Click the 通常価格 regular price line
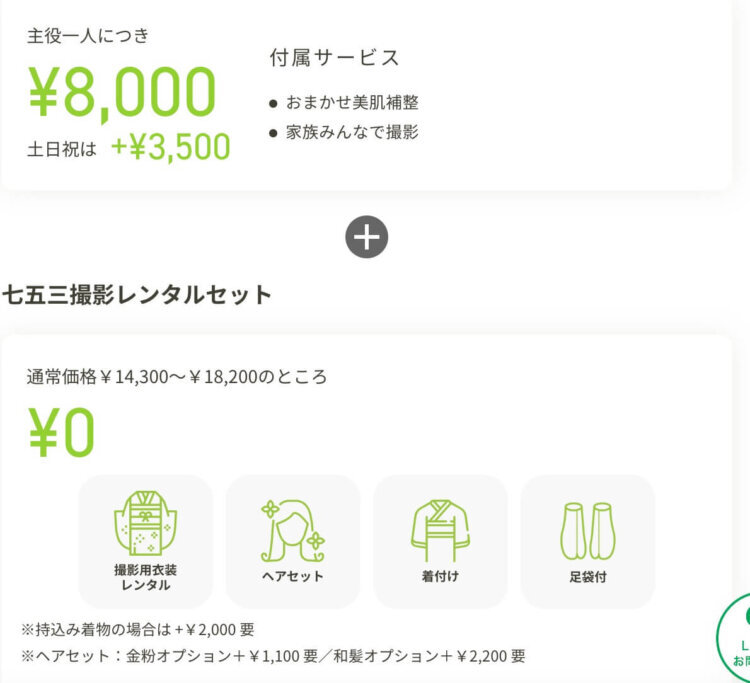Screen dimensions: 750x683 pos(176,377)
